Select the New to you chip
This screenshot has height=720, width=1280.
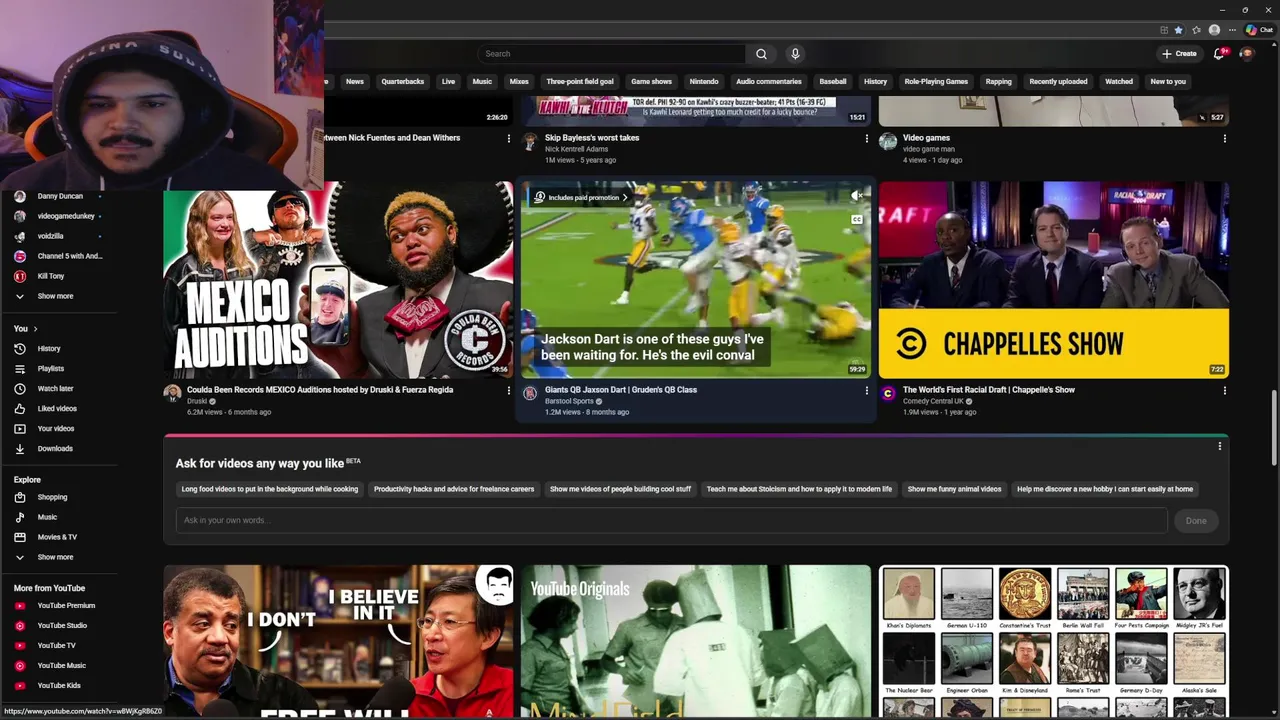point(1168,82)
